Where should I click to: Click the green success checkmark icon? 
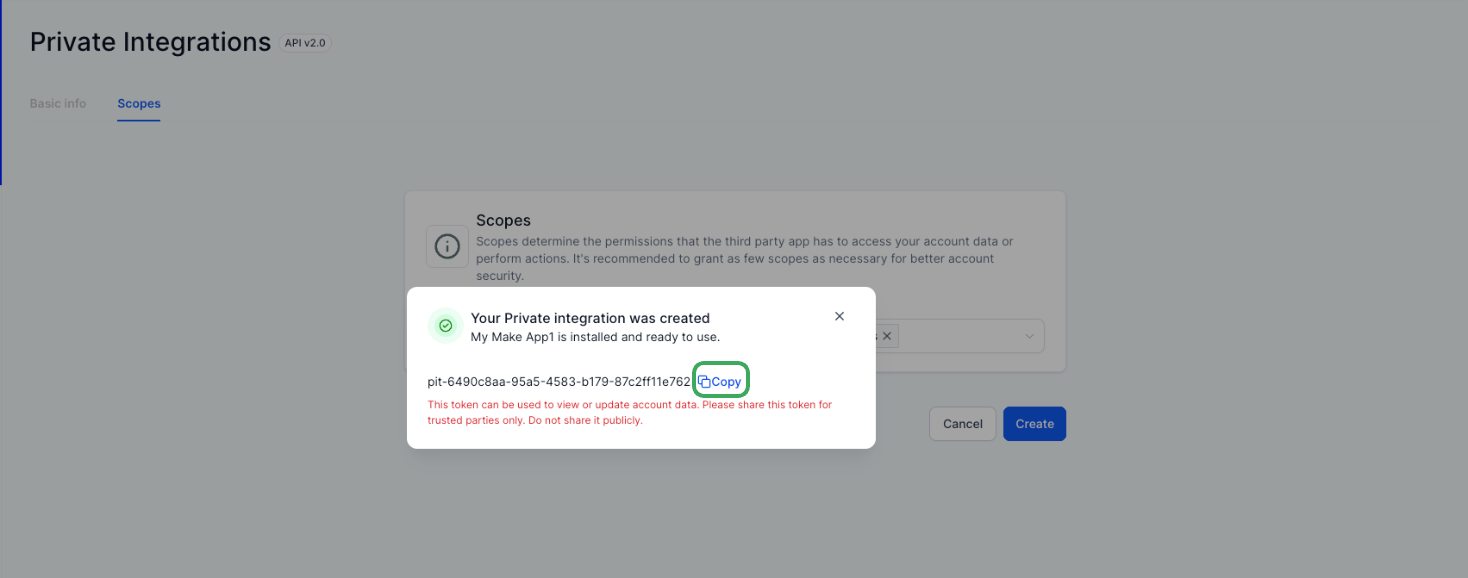(445, 326)
